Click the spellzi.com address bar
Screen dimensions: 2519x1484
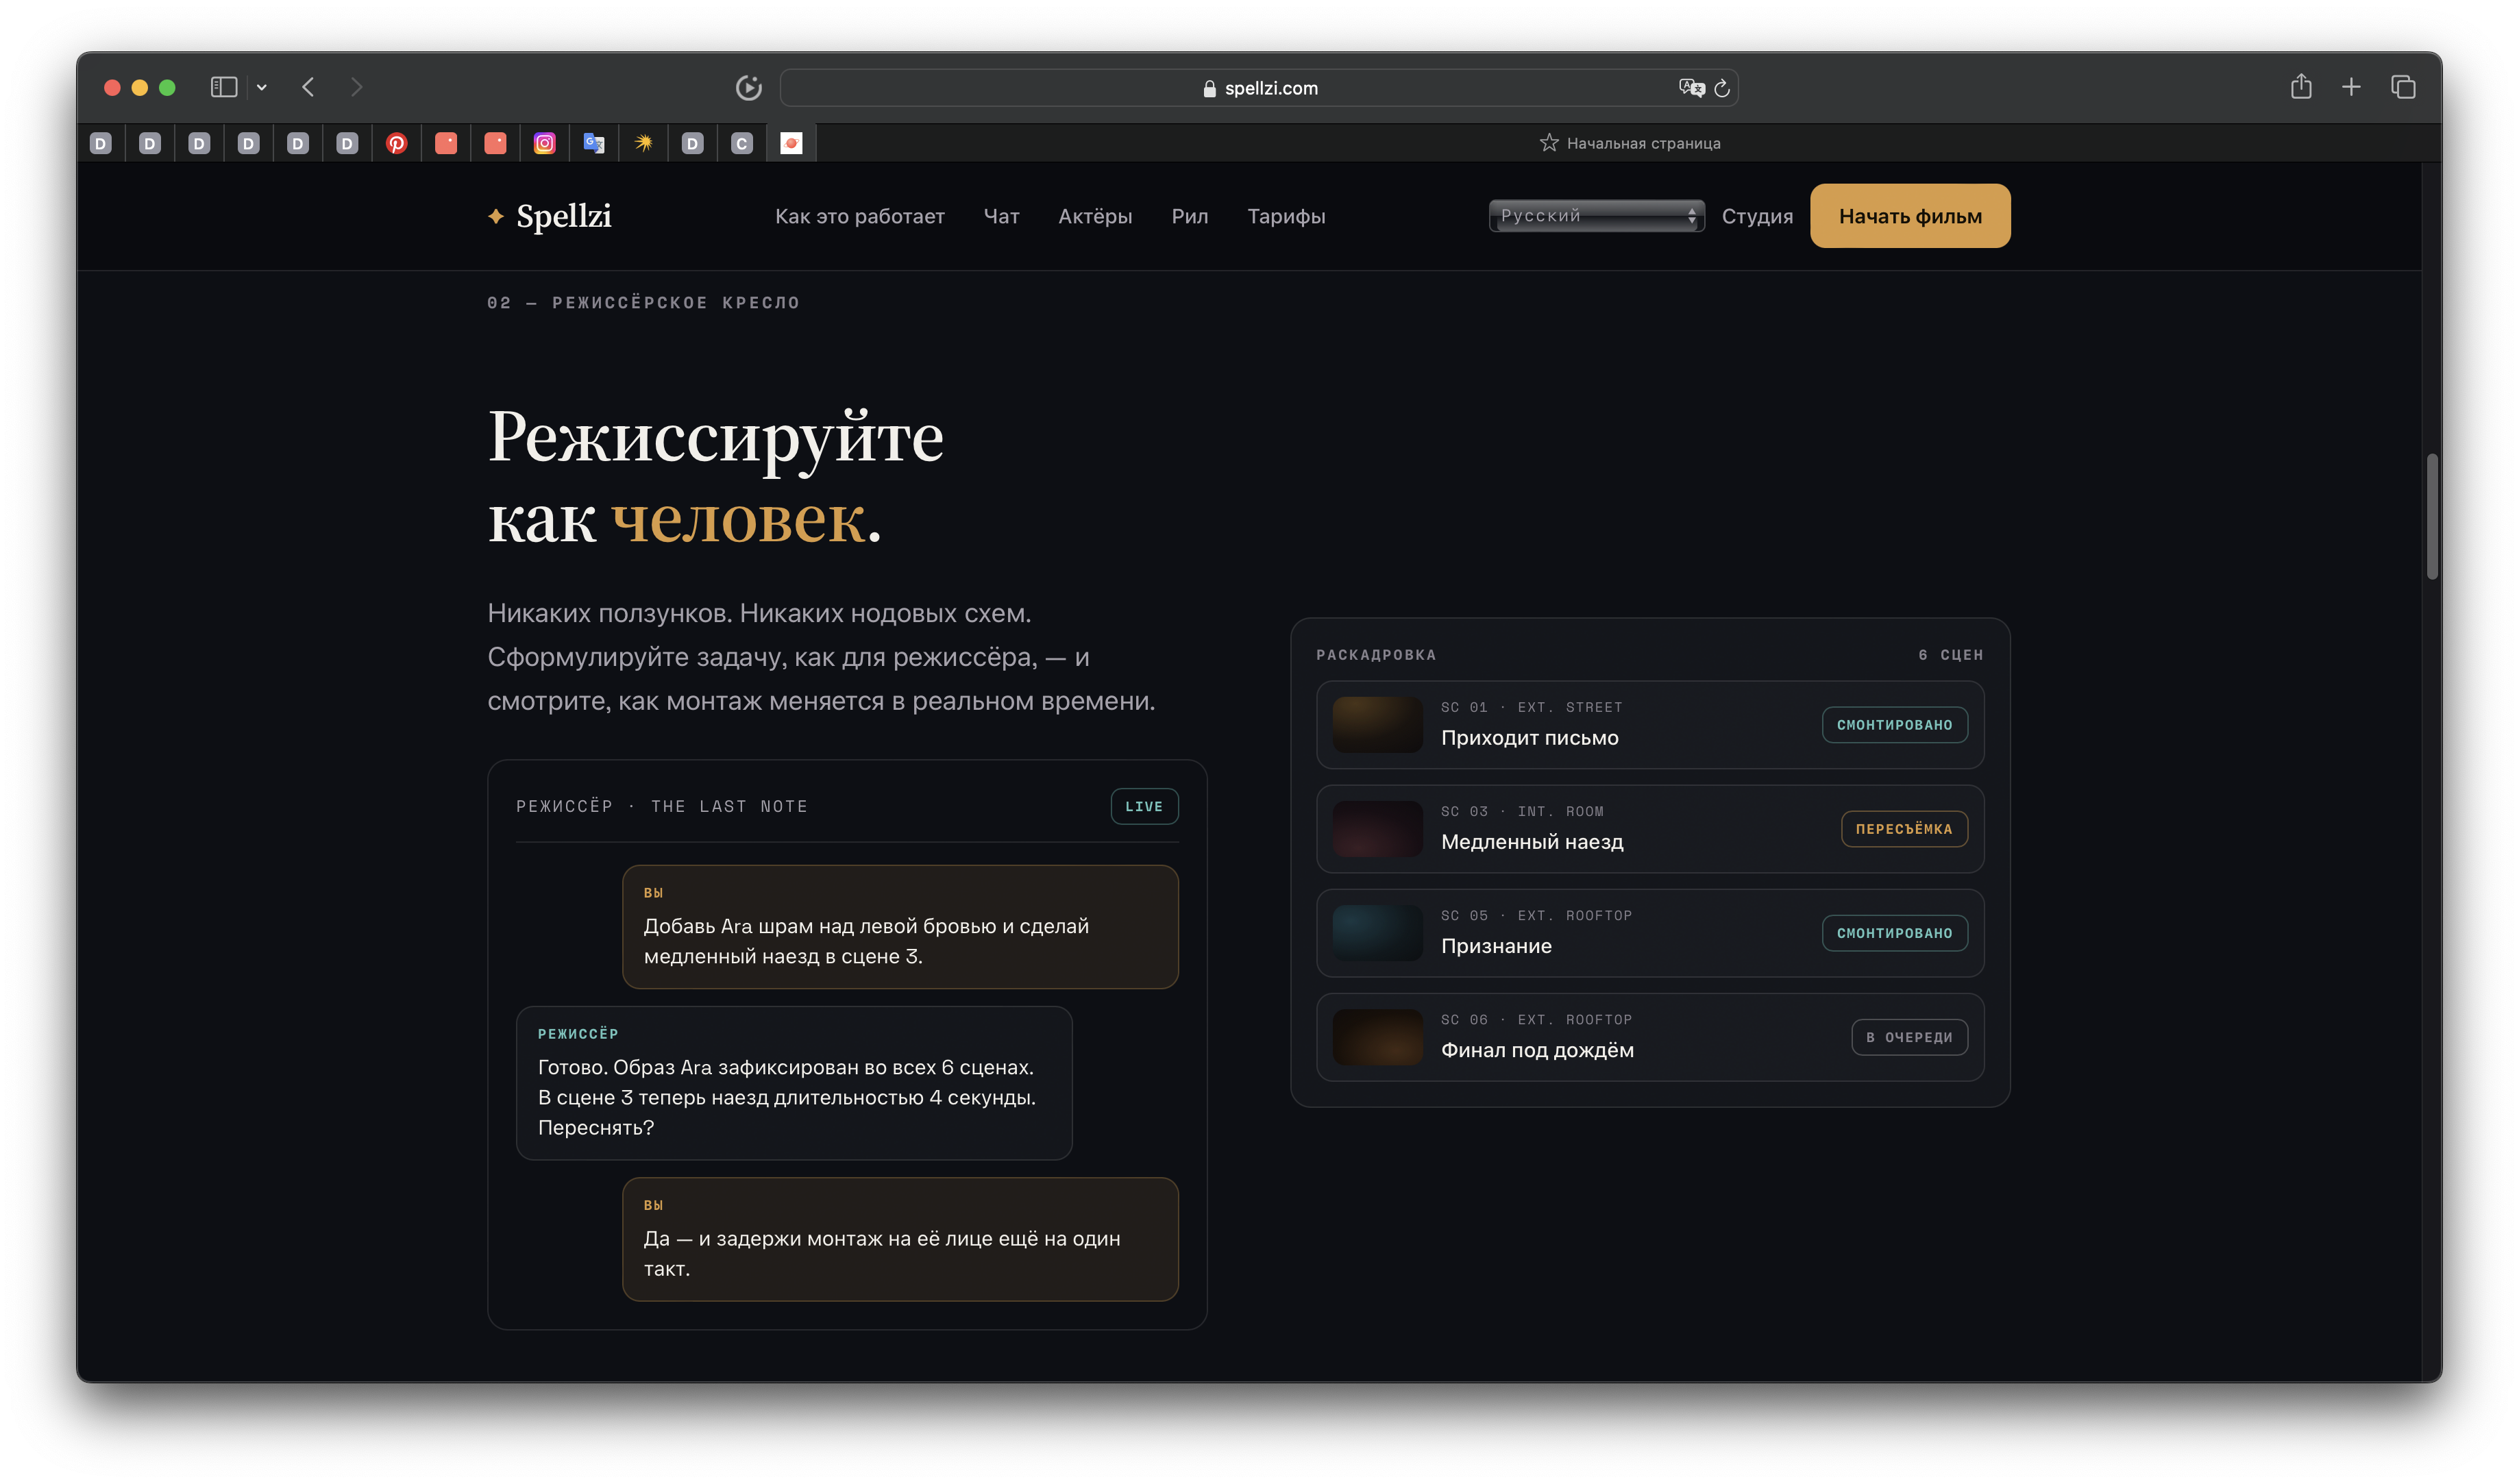(1259, 88)
